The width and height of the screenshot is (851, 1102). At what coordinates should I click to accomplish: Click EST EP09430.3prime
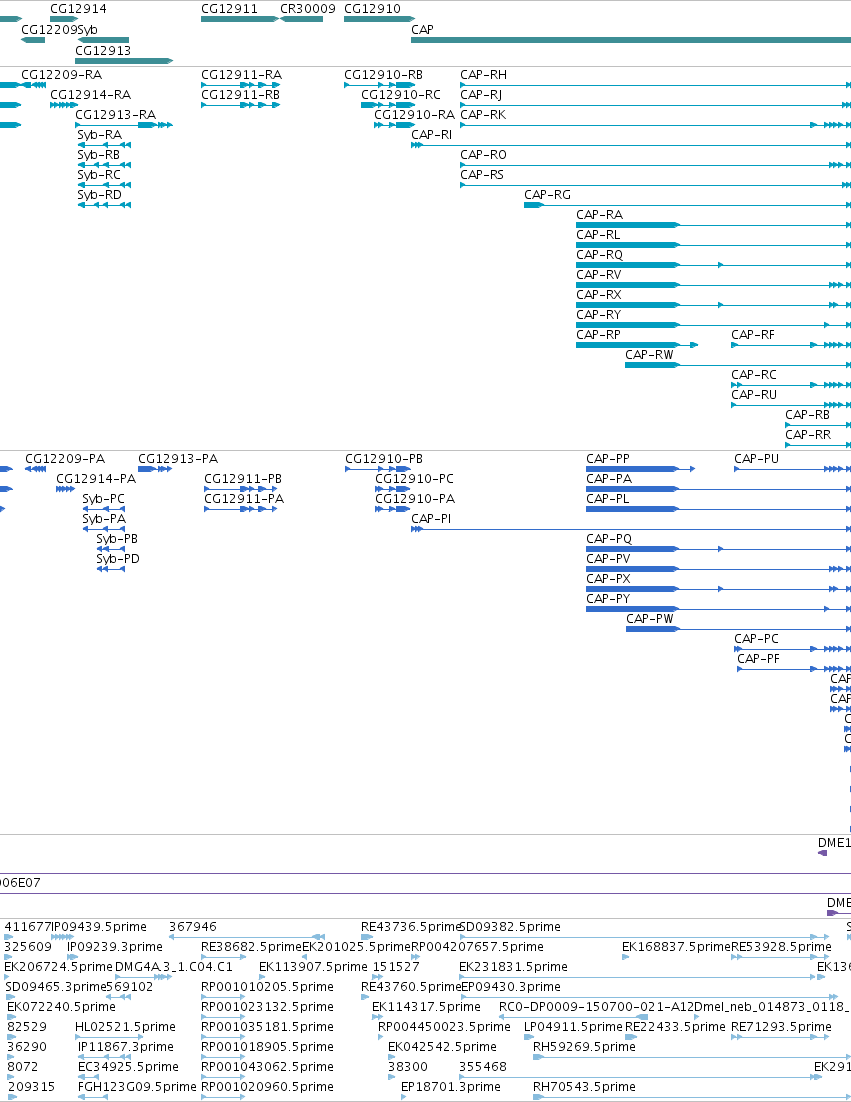tap(511, 987)
